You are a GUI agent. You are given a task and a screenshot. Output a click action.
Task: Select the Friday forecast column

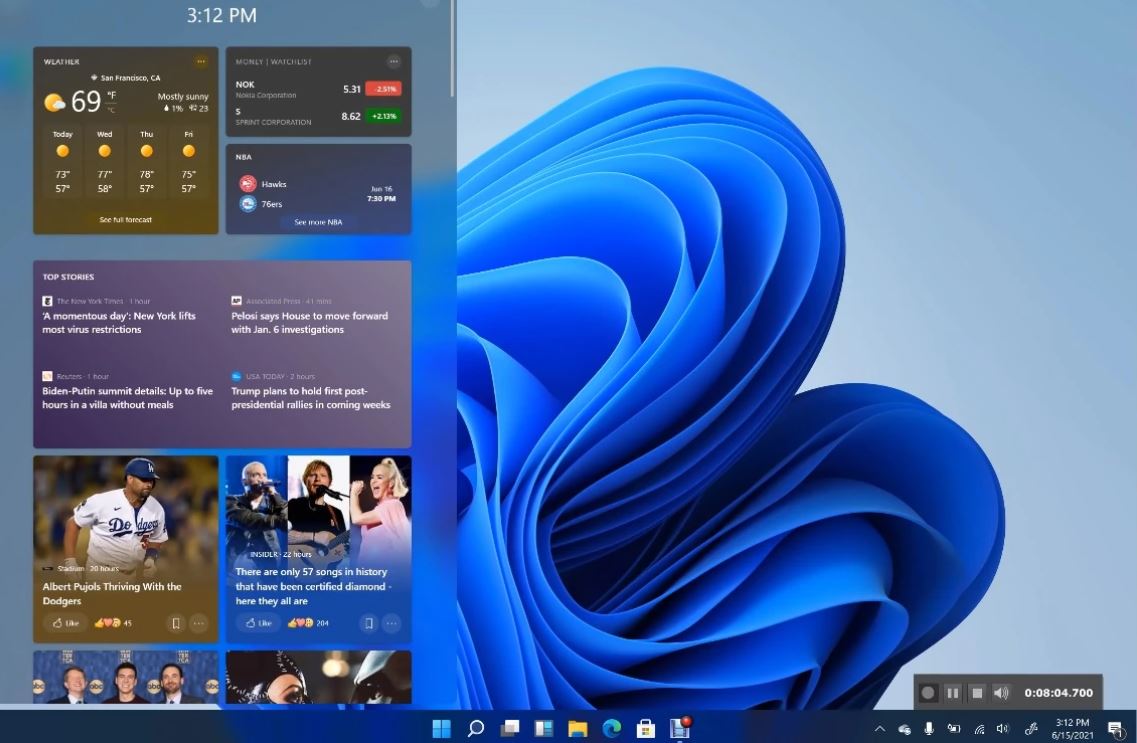point(188,160)
